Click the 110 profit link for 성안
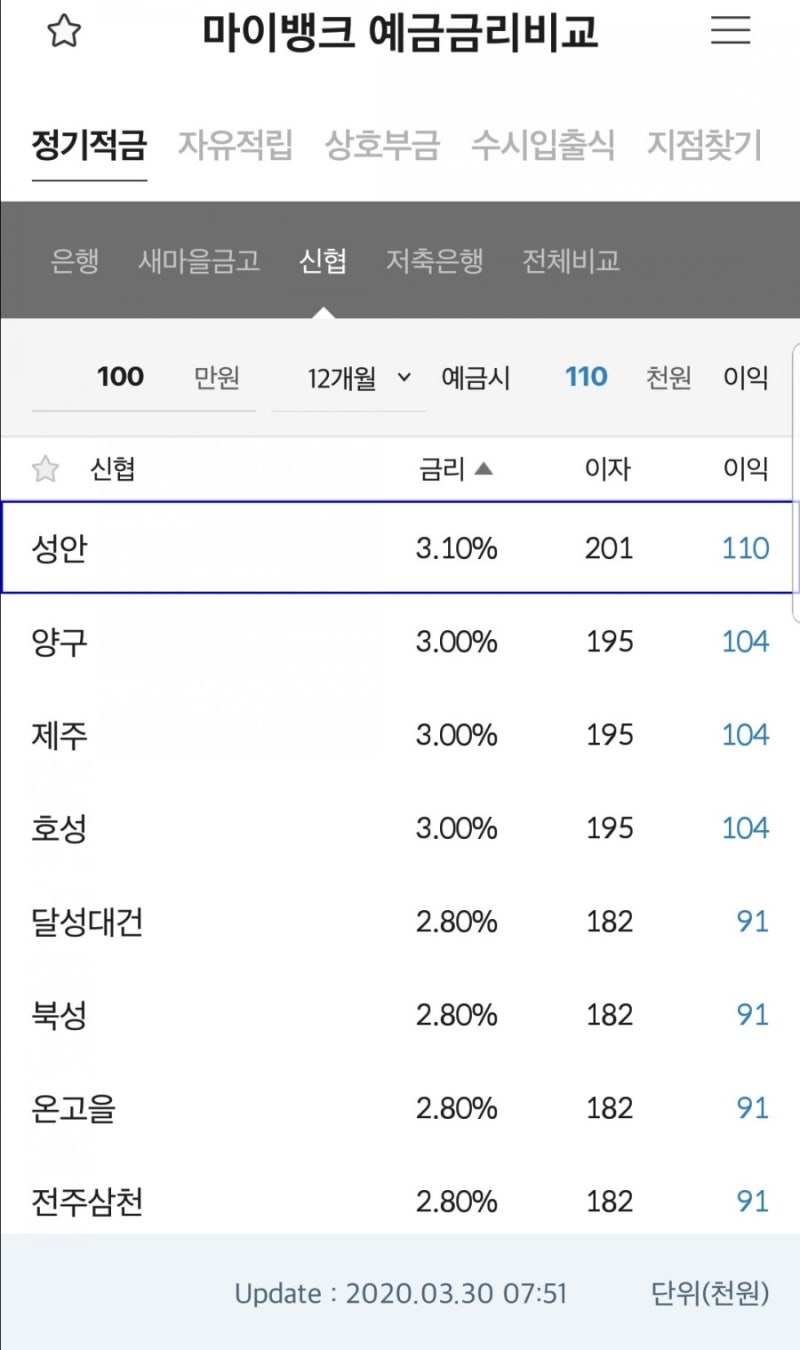 (x=745, y=547)
